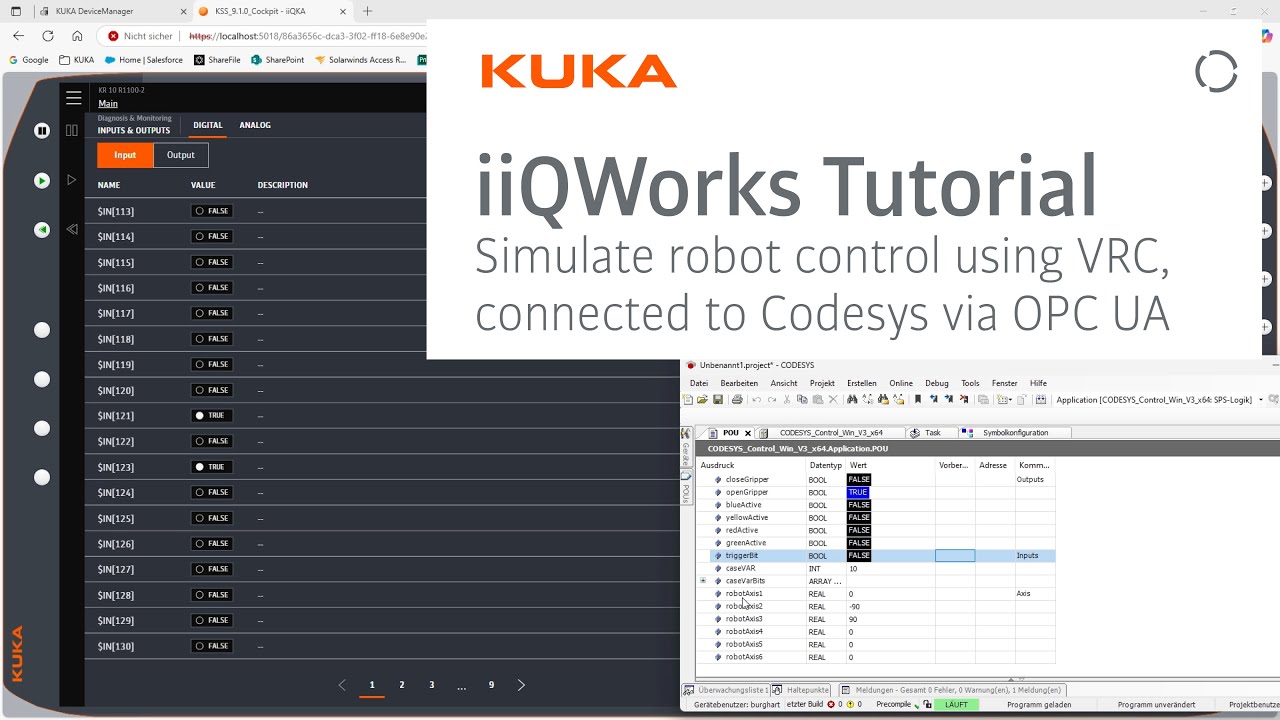Click CODESYS print toolbar icon

click(x=737, y=400)
